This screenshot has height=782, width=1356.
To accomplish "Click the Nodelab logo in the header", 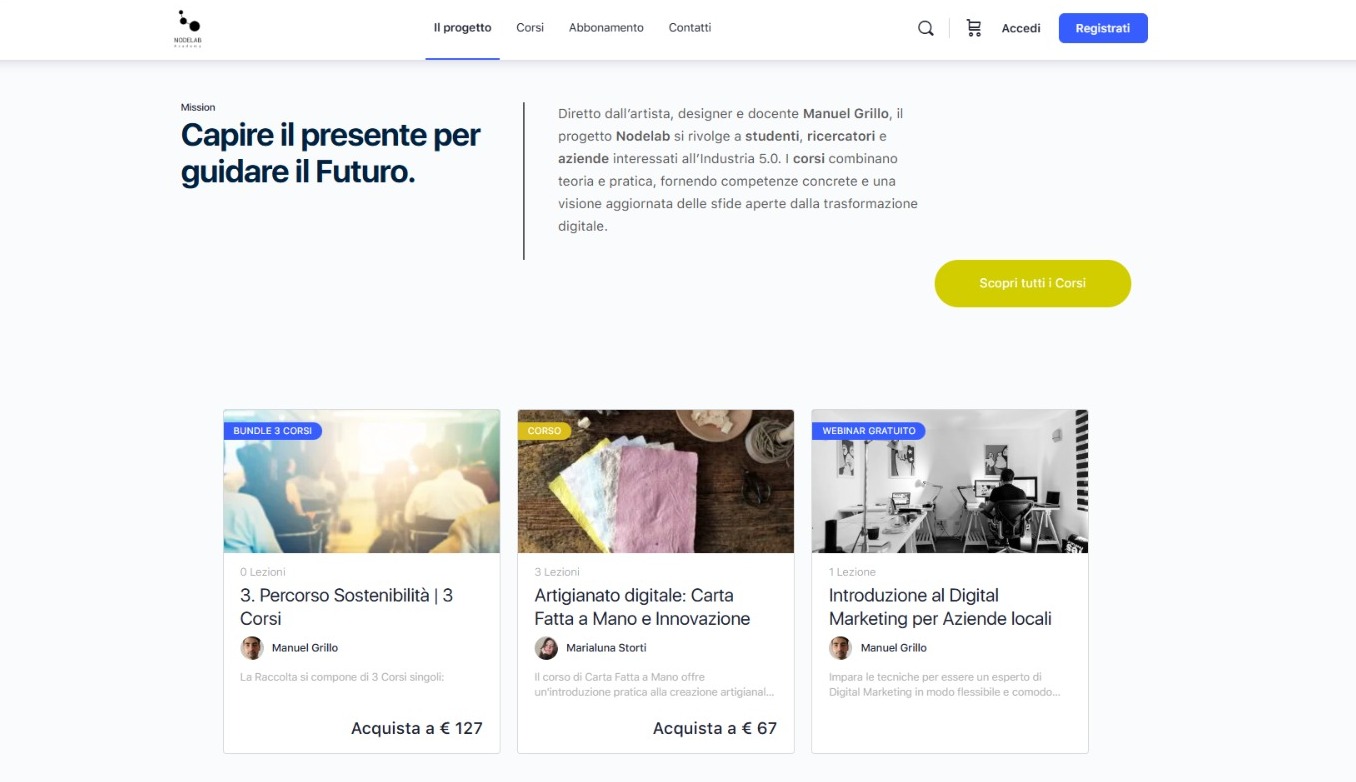I will coord(187,28).
